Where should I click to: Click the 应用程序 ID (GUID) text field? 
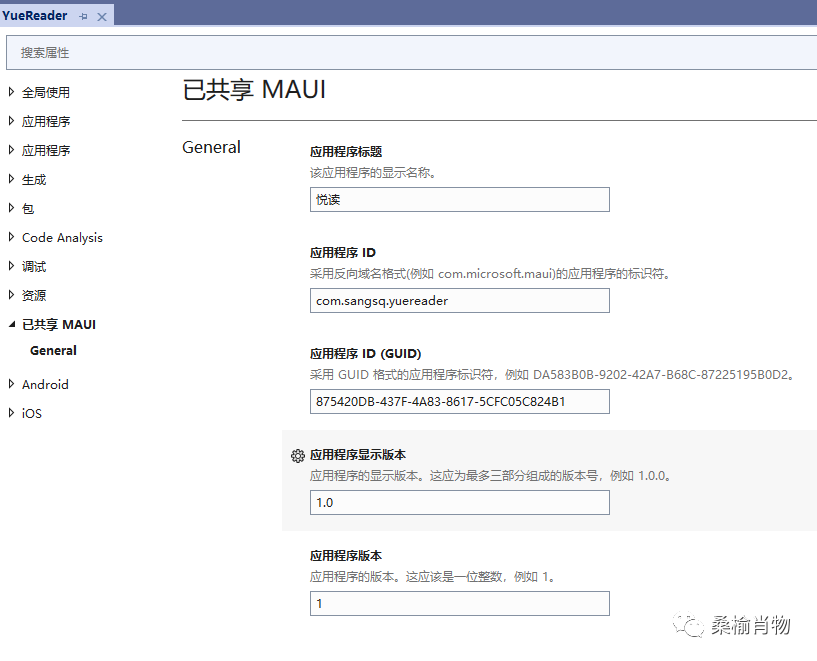click(459, 401)
